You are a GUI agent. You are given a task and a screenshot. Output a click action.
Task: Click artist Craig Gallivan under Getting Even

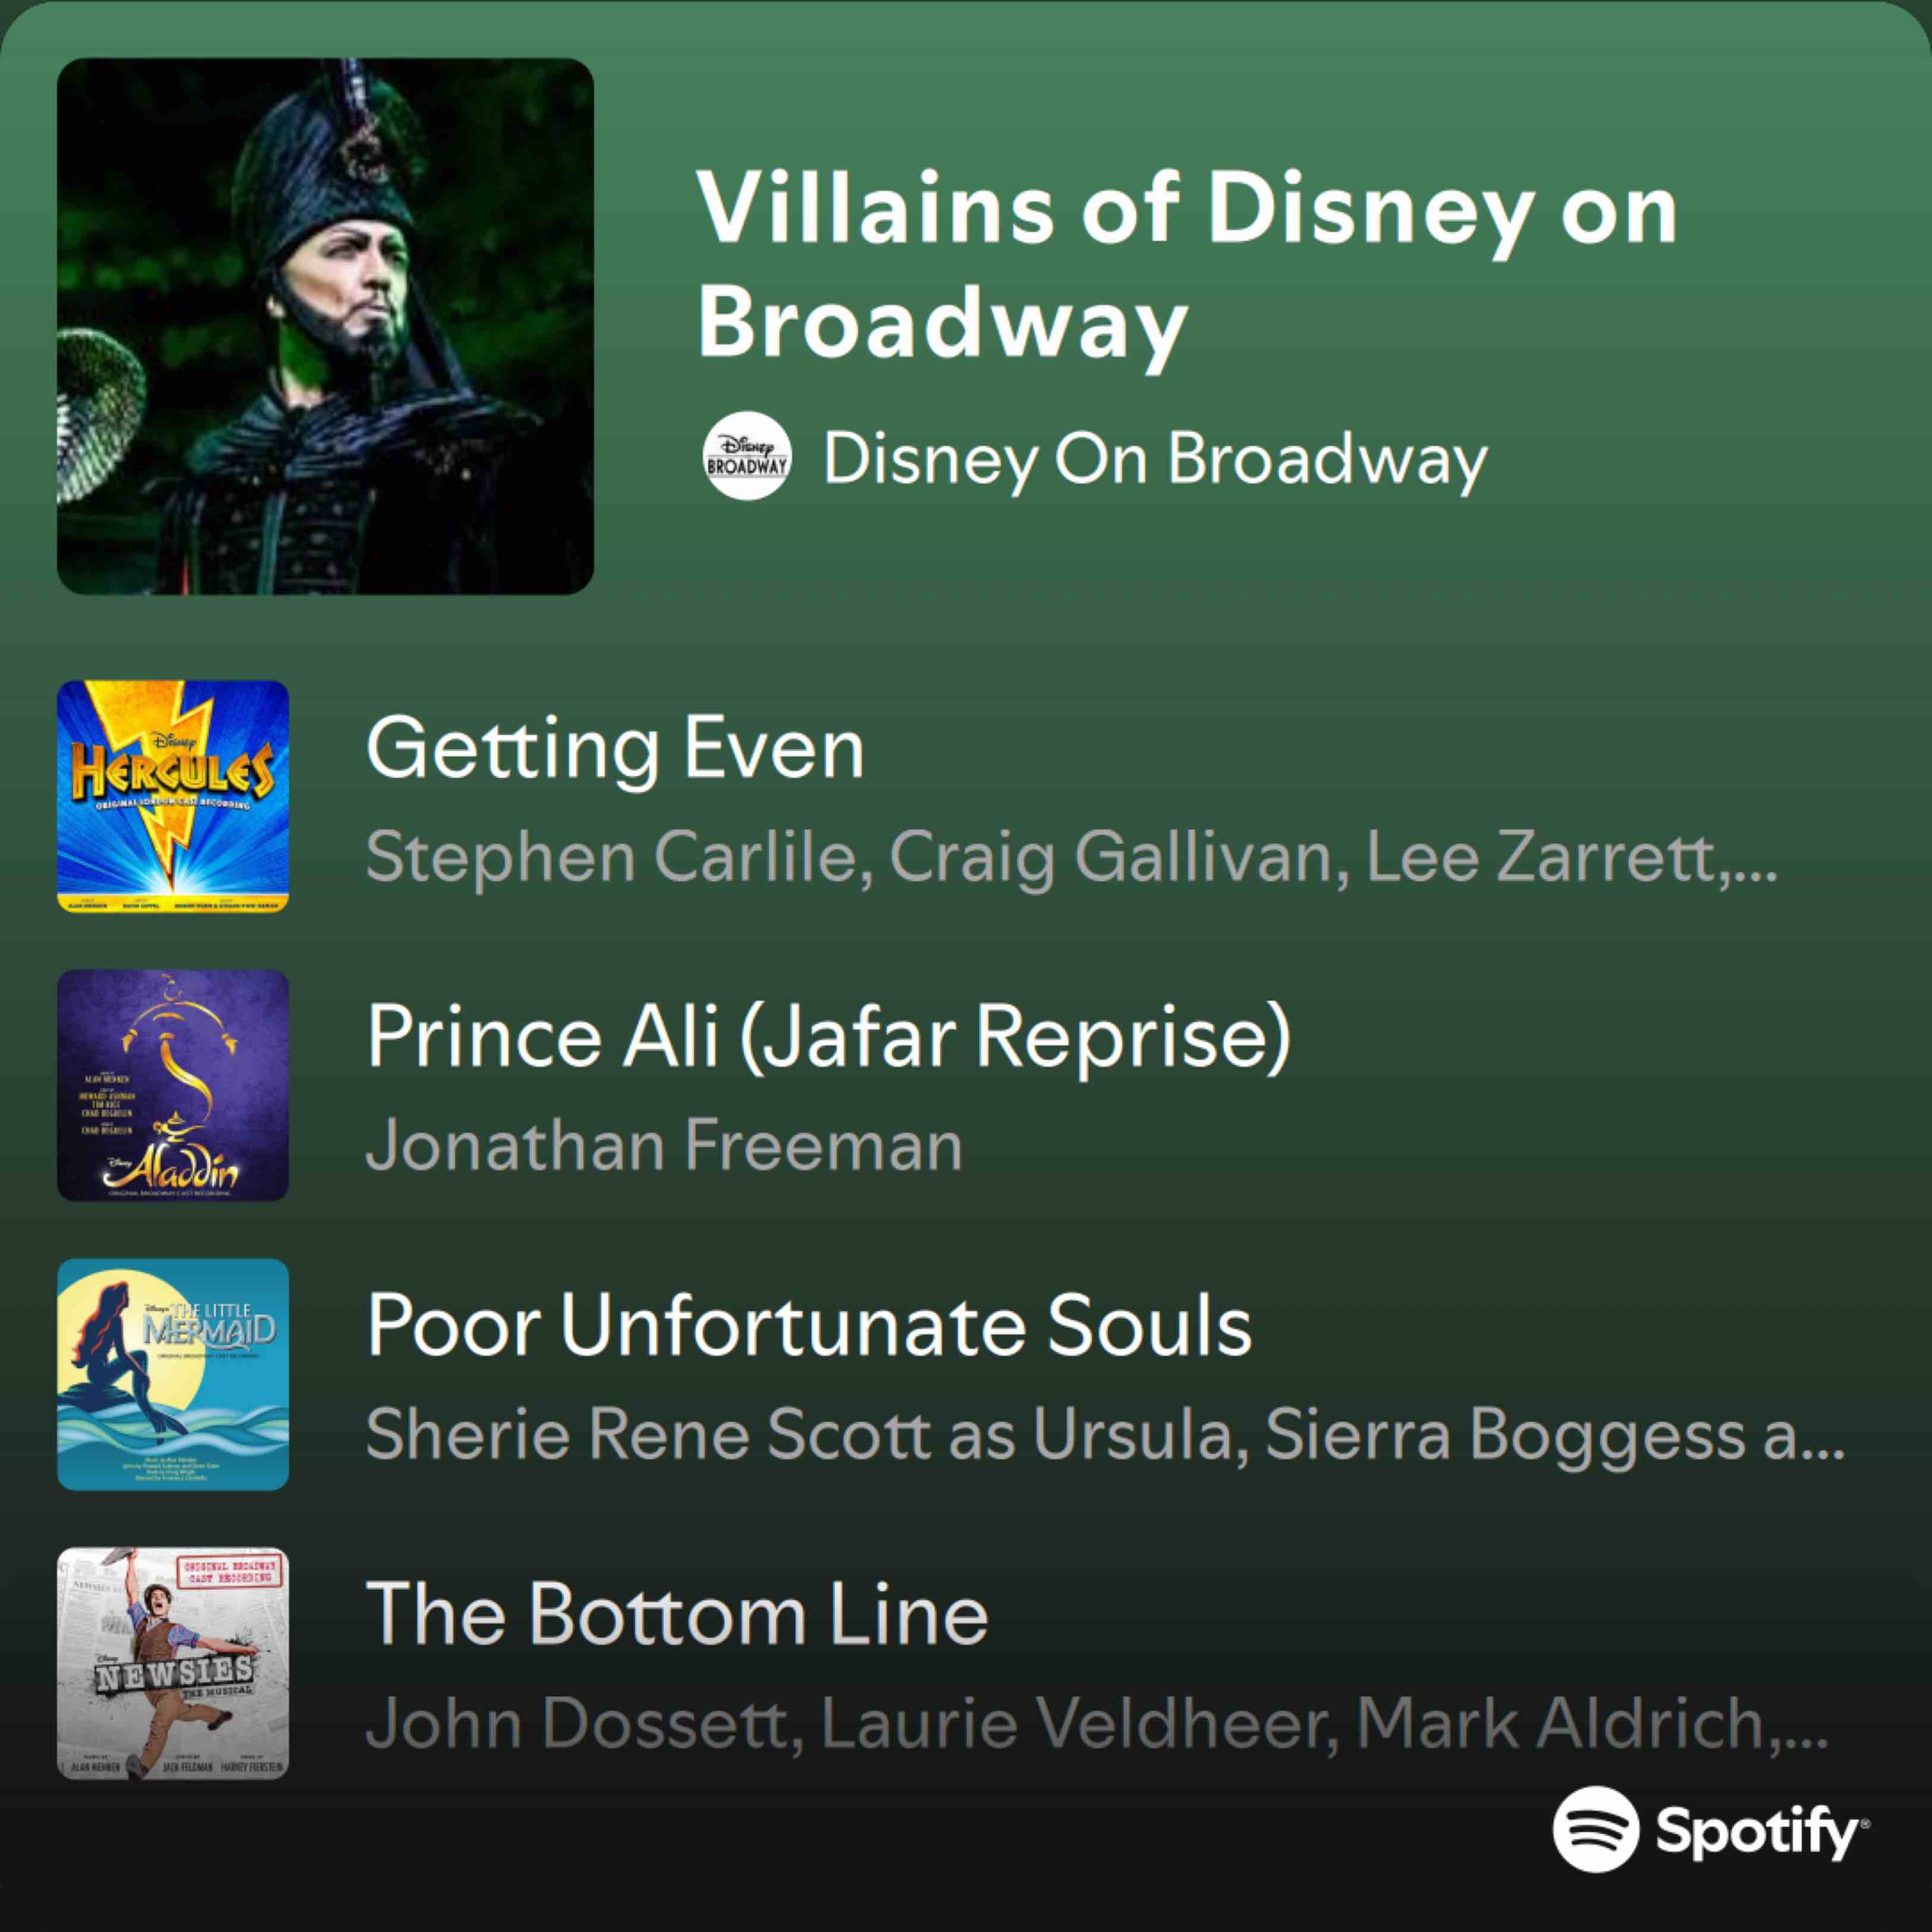click(x=1110, y=857)
